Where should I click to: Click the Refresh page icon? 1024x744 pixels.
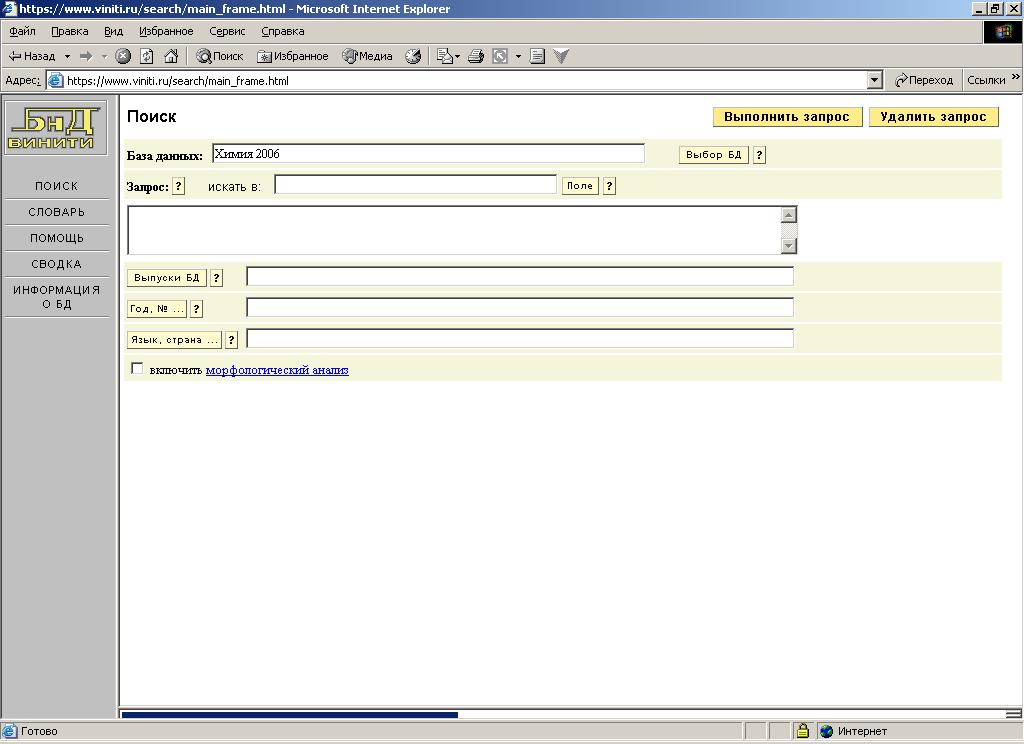(147, 56)
